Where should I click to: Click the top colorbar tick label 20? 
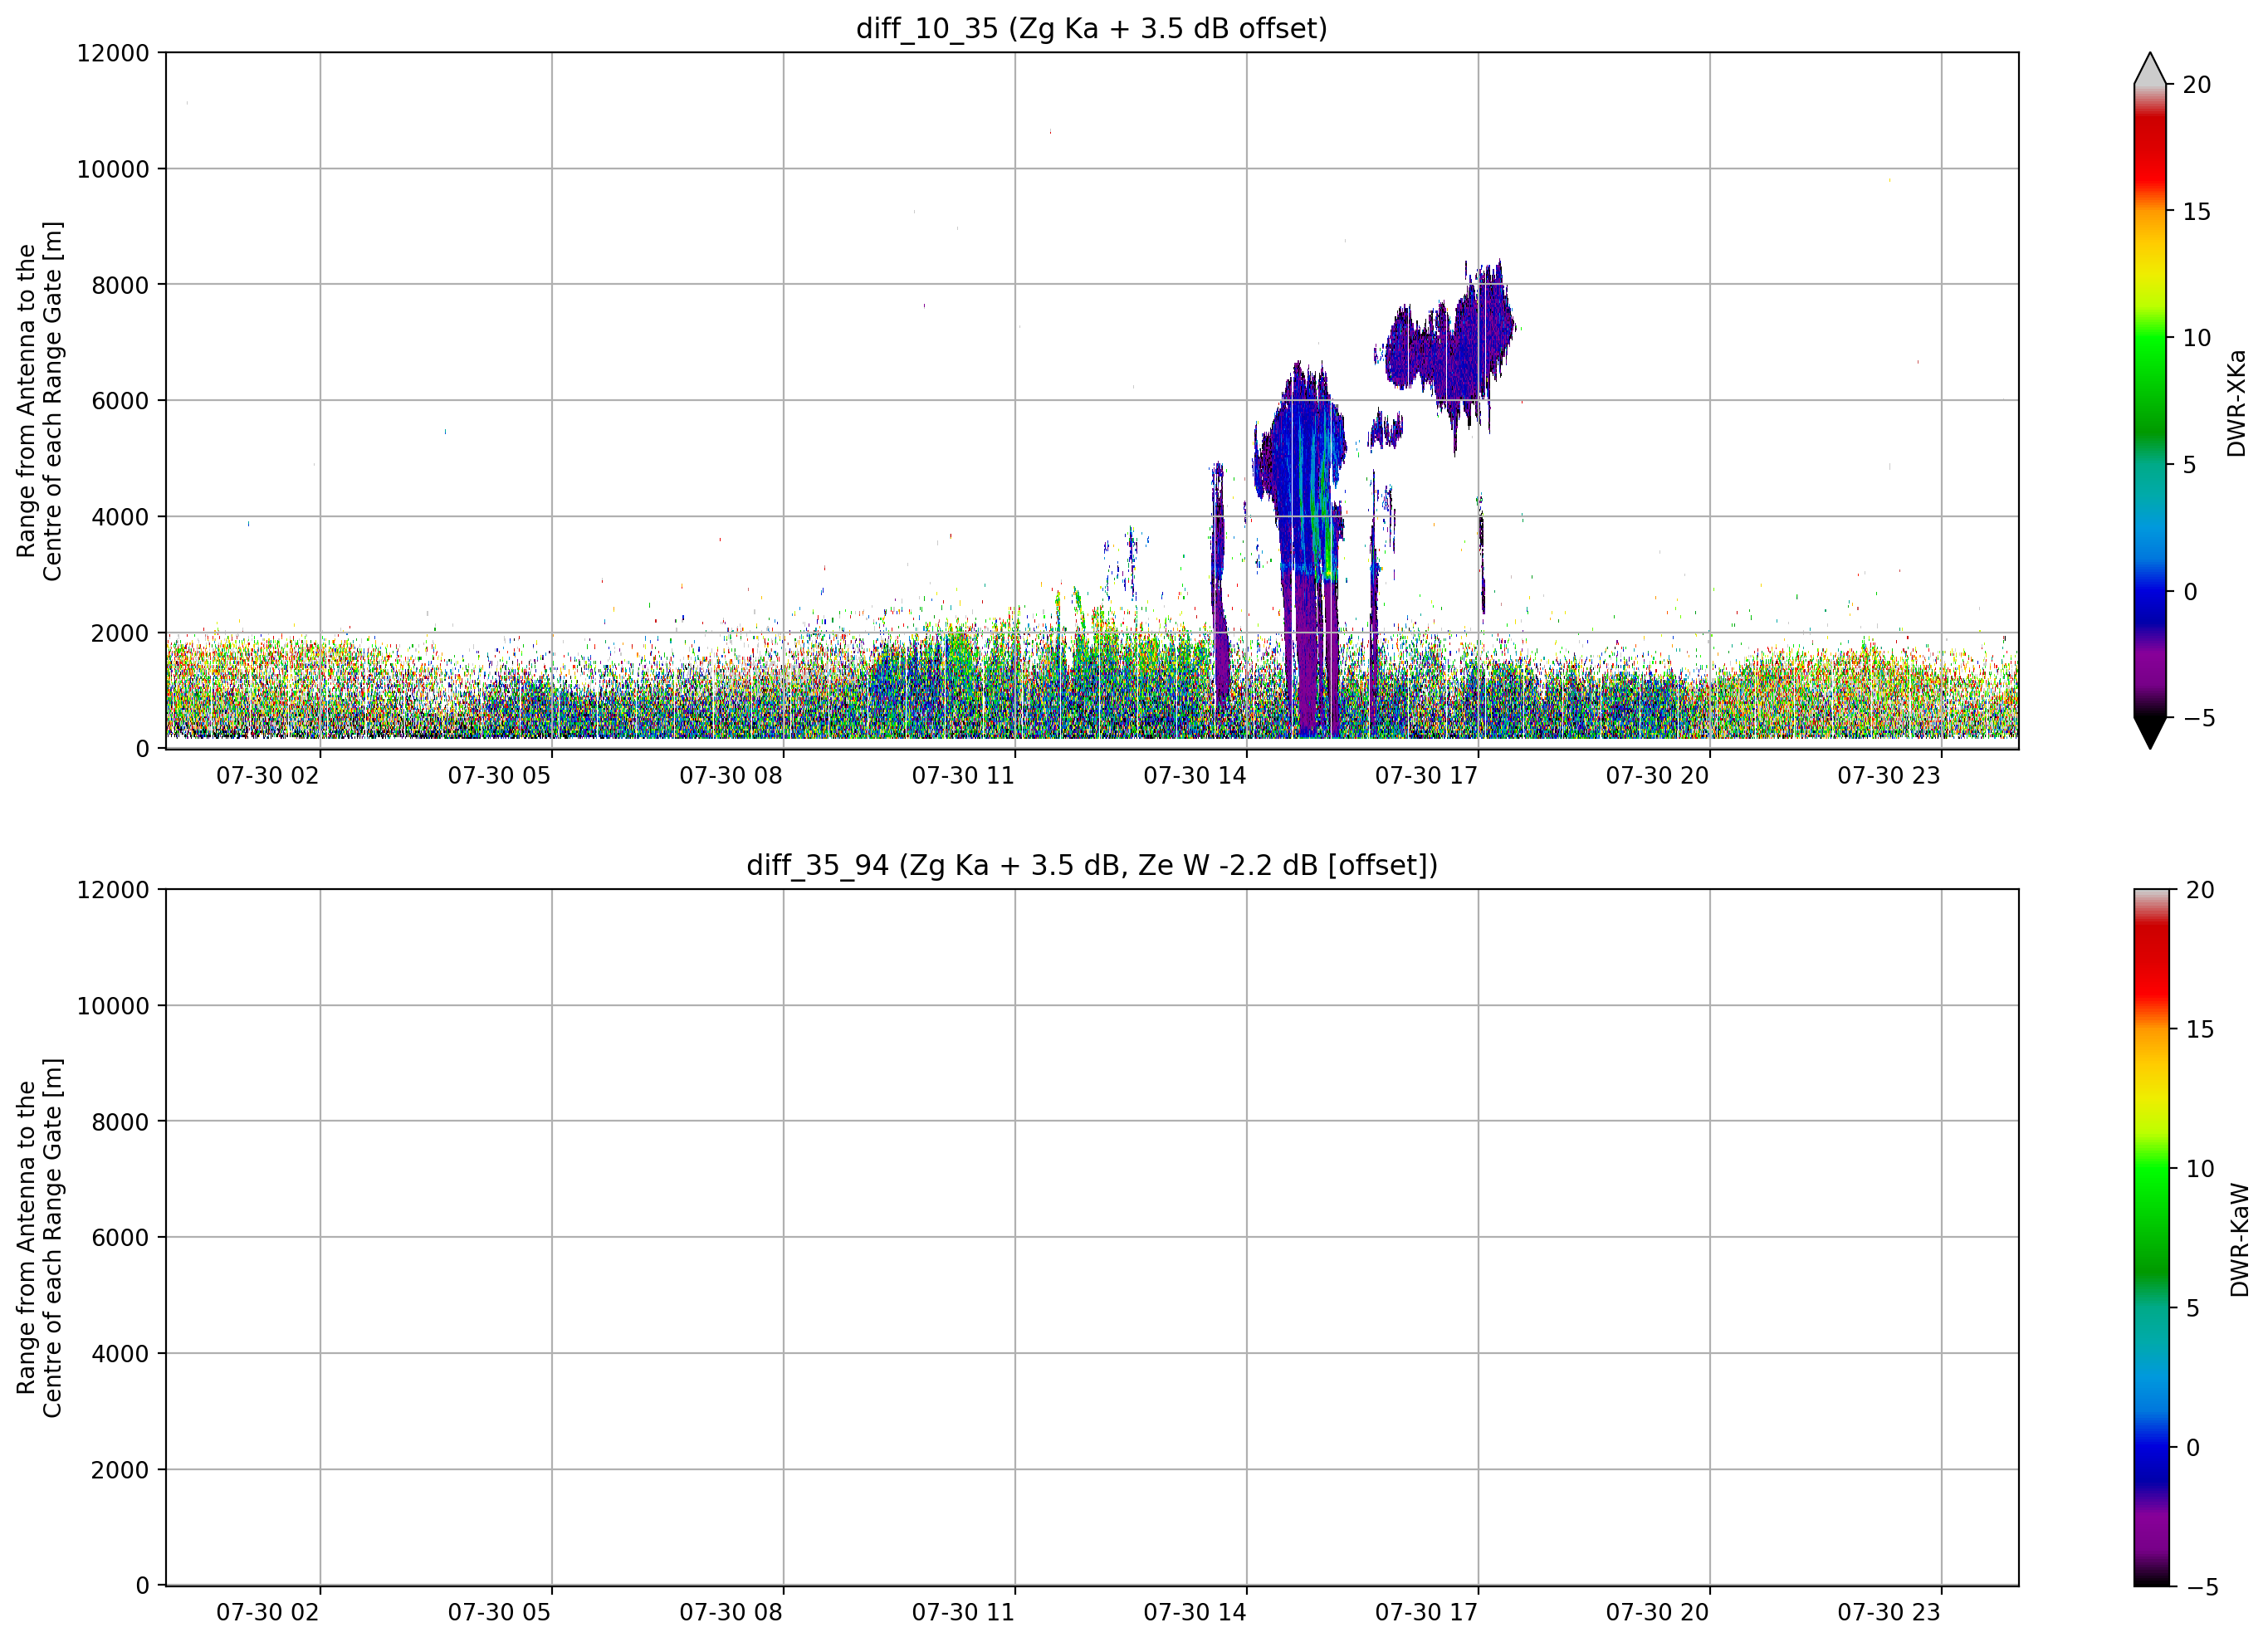(x=2197, y=85)
